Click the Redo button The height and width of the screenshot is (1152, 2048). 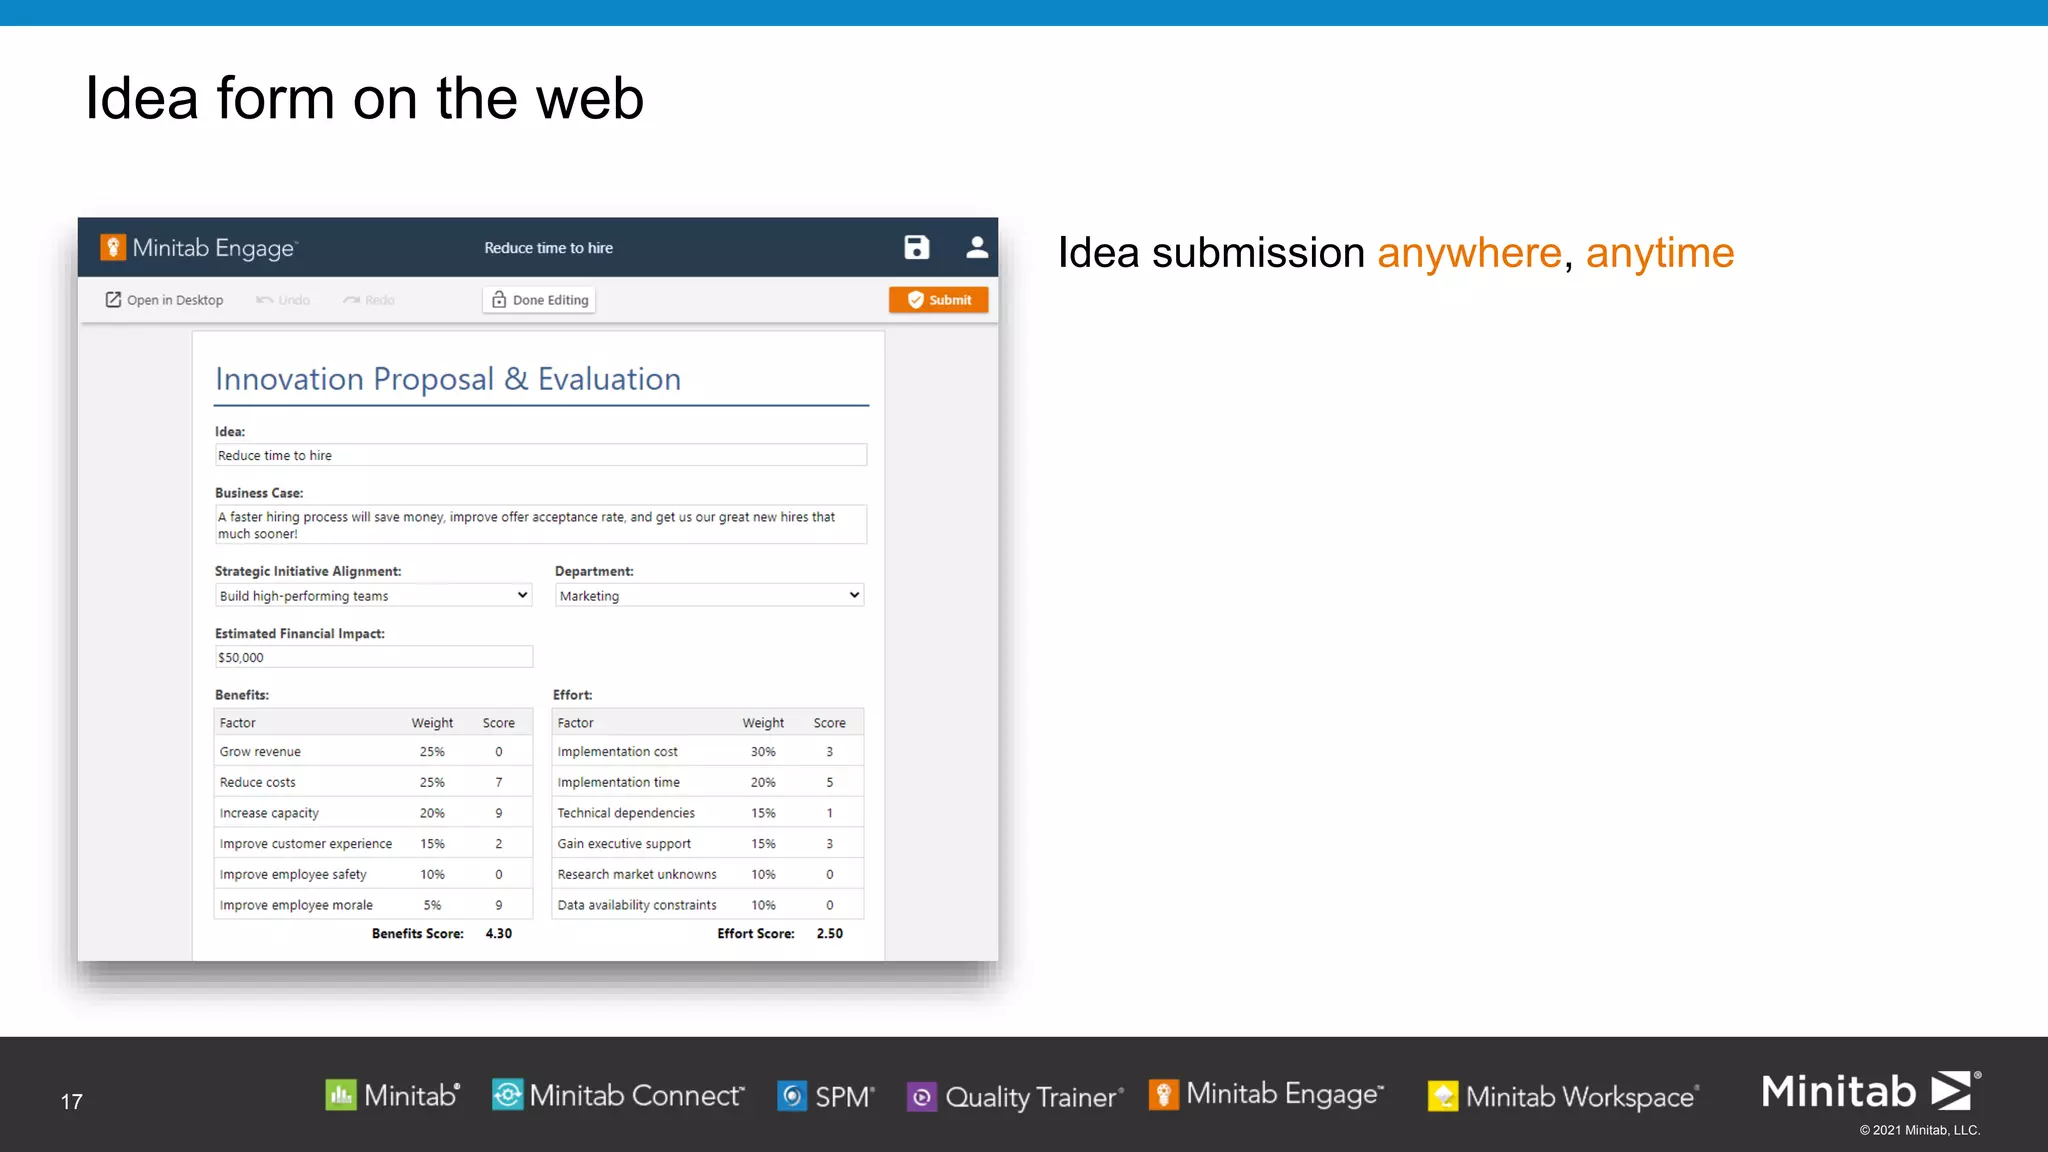click(x=369, y=300)
